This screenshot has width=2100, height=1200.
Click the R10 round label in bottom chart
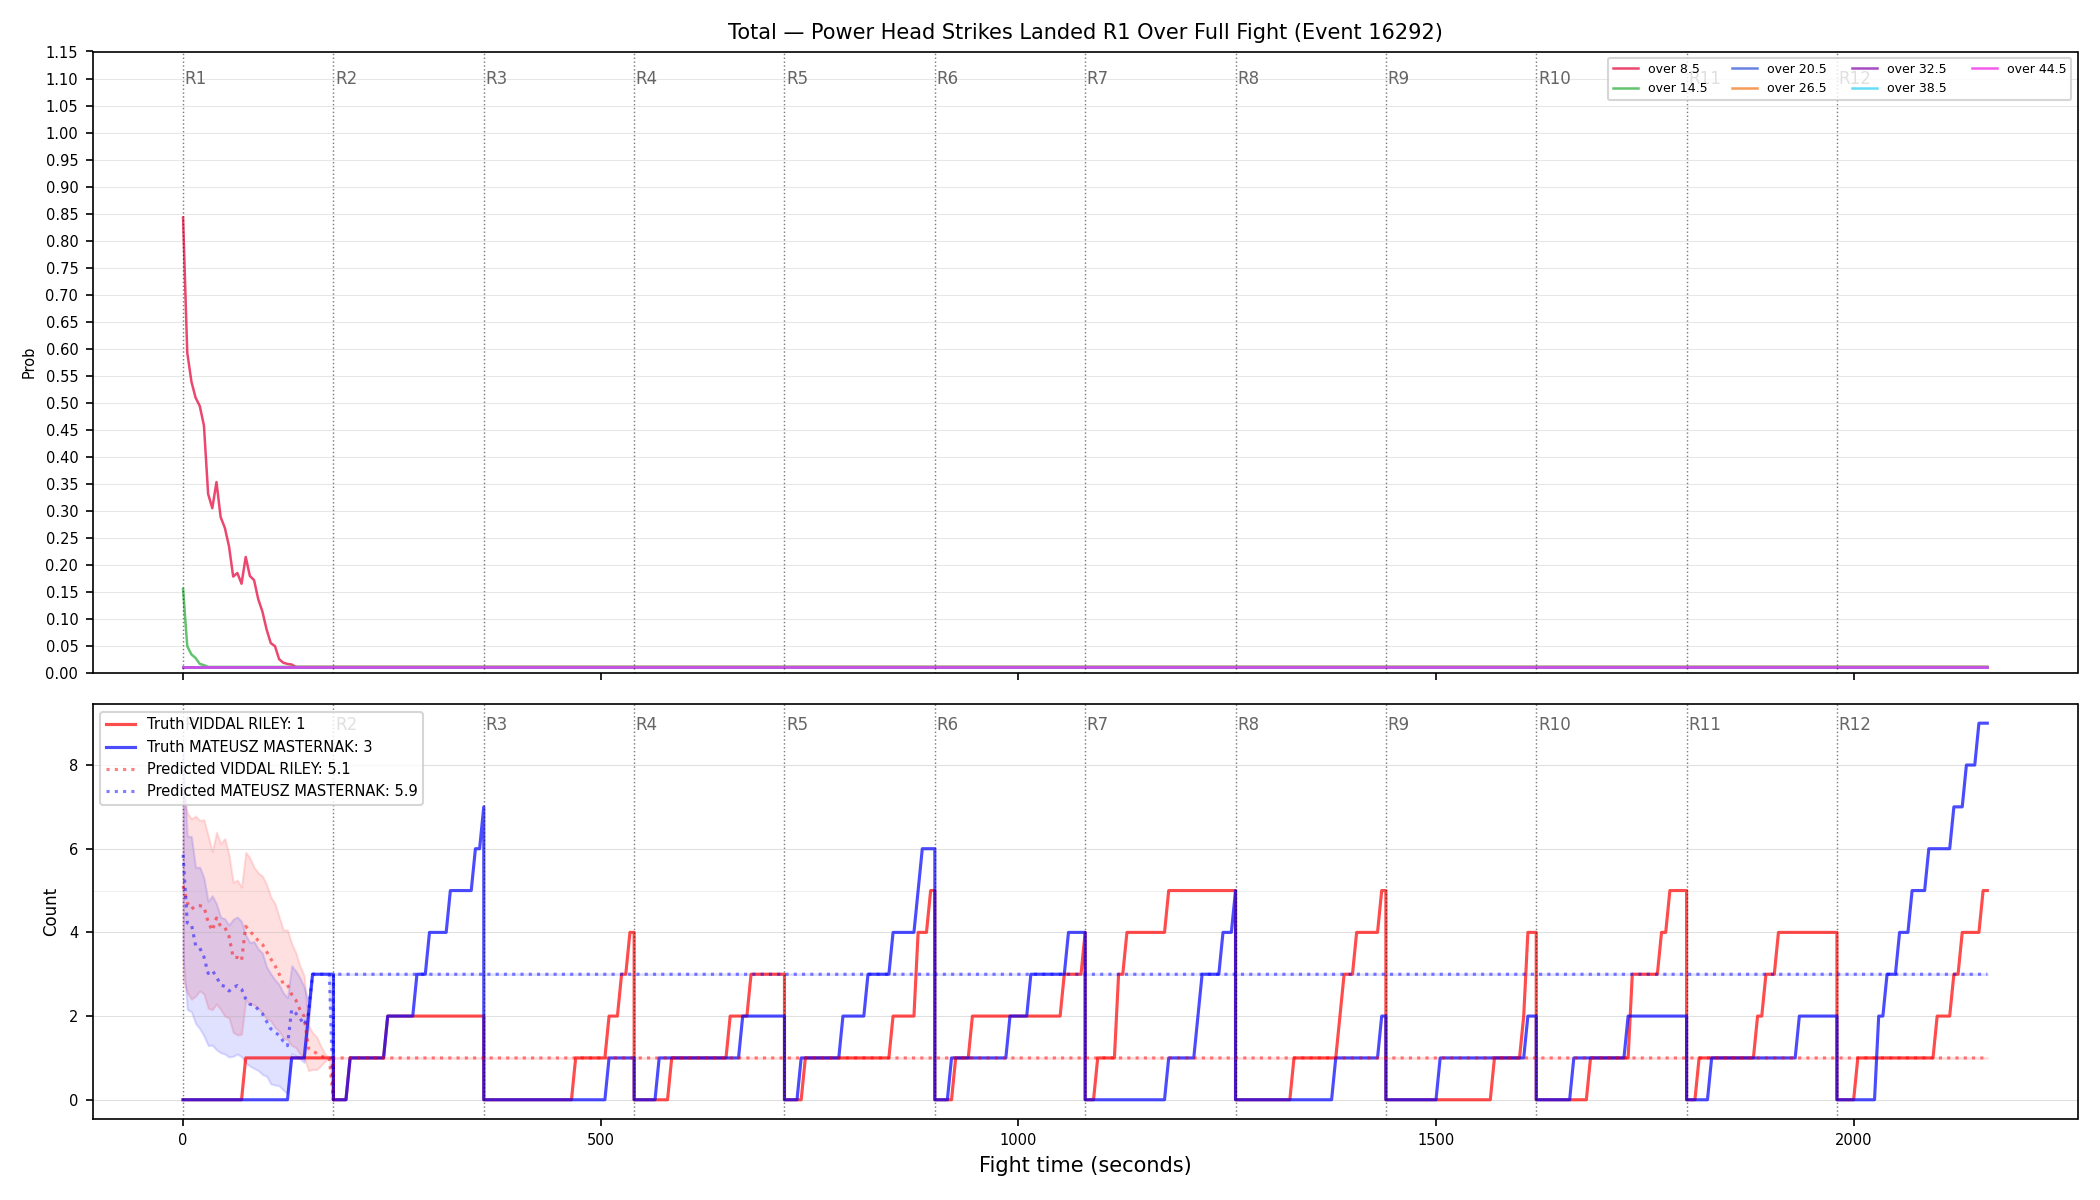1554,724
